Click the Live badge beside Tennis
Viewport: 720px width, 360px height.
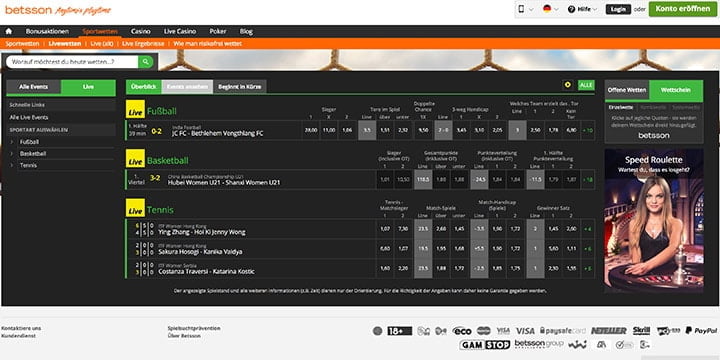[x=135, y=208]
